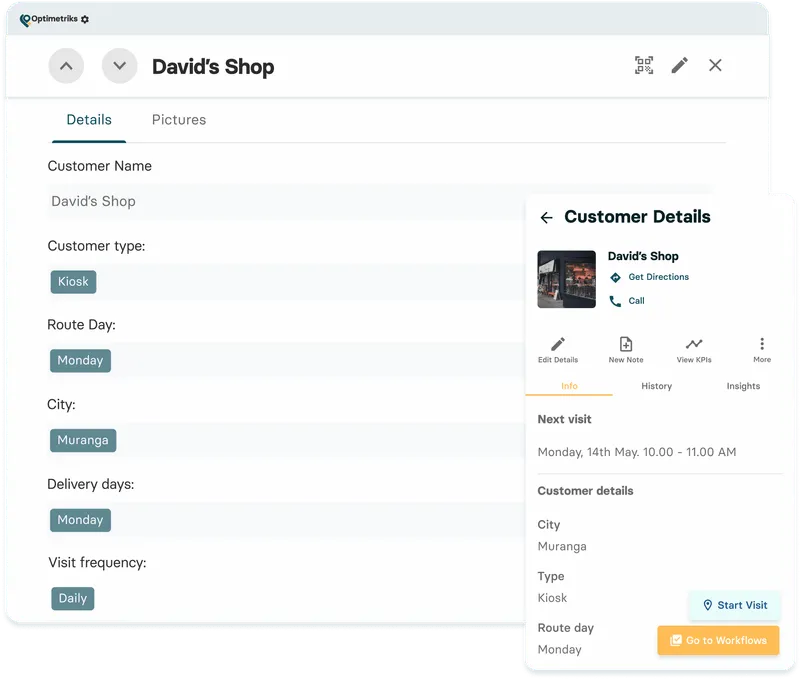Click the Delivery days Monday chip
The width and height of the screenshot is (800, 679).
pyautogui.click(x=80, y=520)
